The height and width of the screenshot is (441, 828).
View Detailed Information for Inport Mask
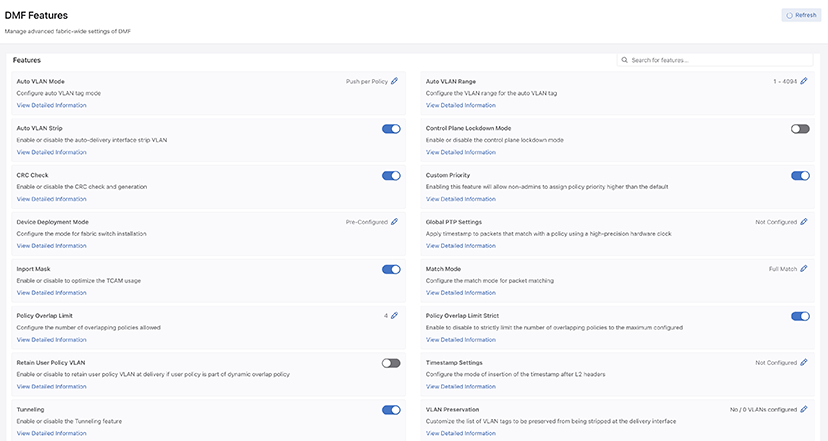(x=51, y=293)
